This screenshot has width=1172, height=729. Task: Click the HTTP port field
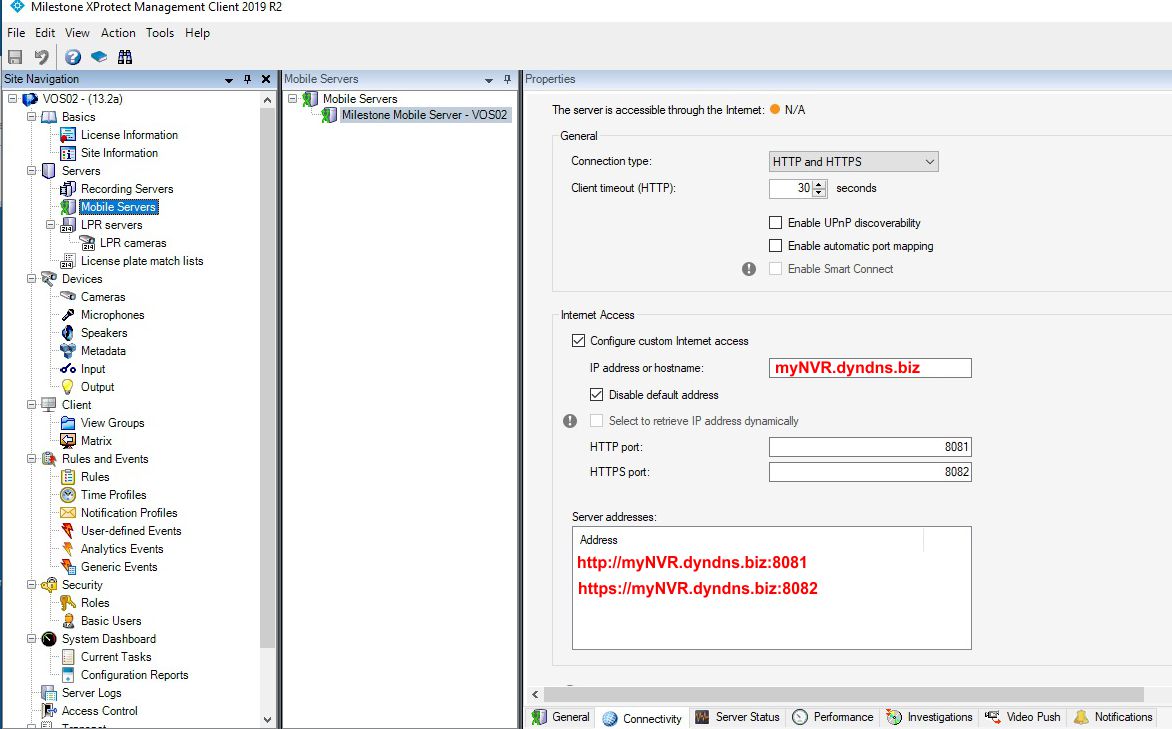click(x=870, y=447)
